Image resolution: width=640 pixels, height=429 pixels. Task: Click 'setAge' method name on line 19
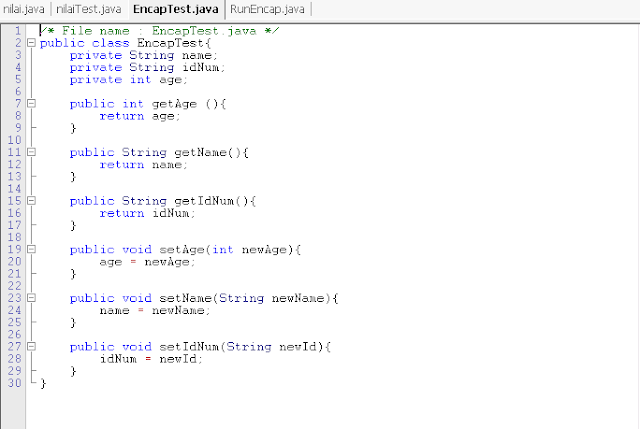click(x=182, y=250)
